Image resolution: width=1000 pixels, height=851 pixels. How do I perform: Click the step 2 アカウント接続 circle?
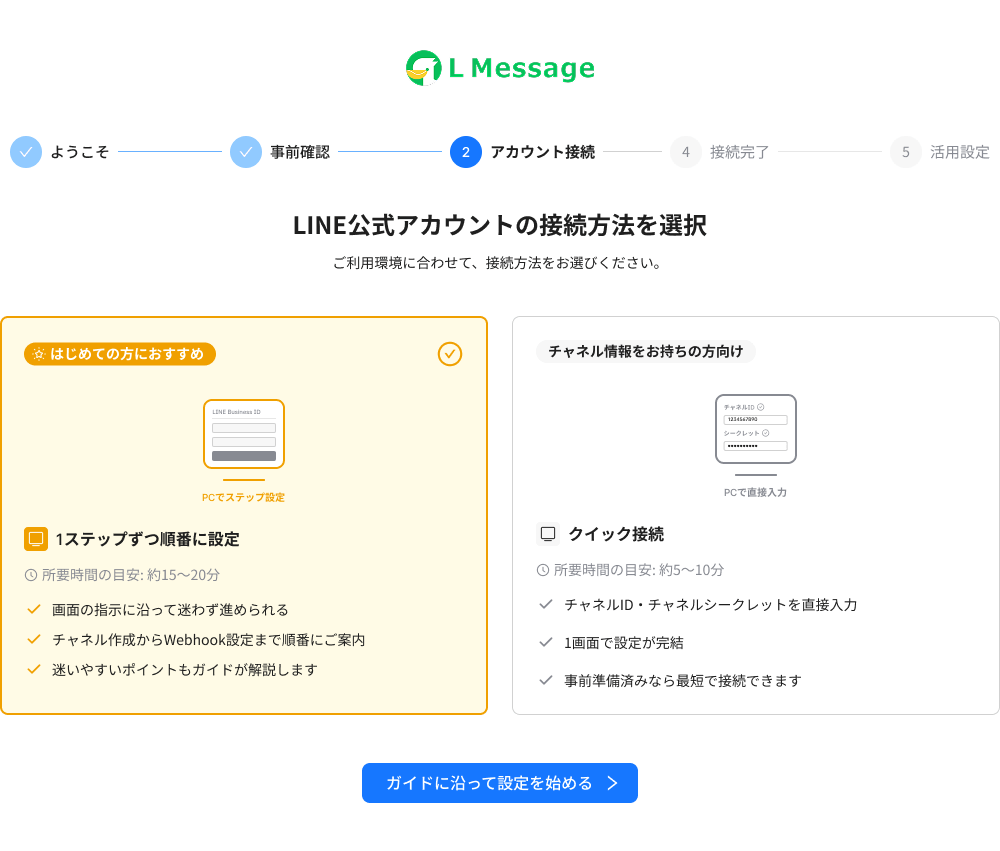(x=466, y=152)
